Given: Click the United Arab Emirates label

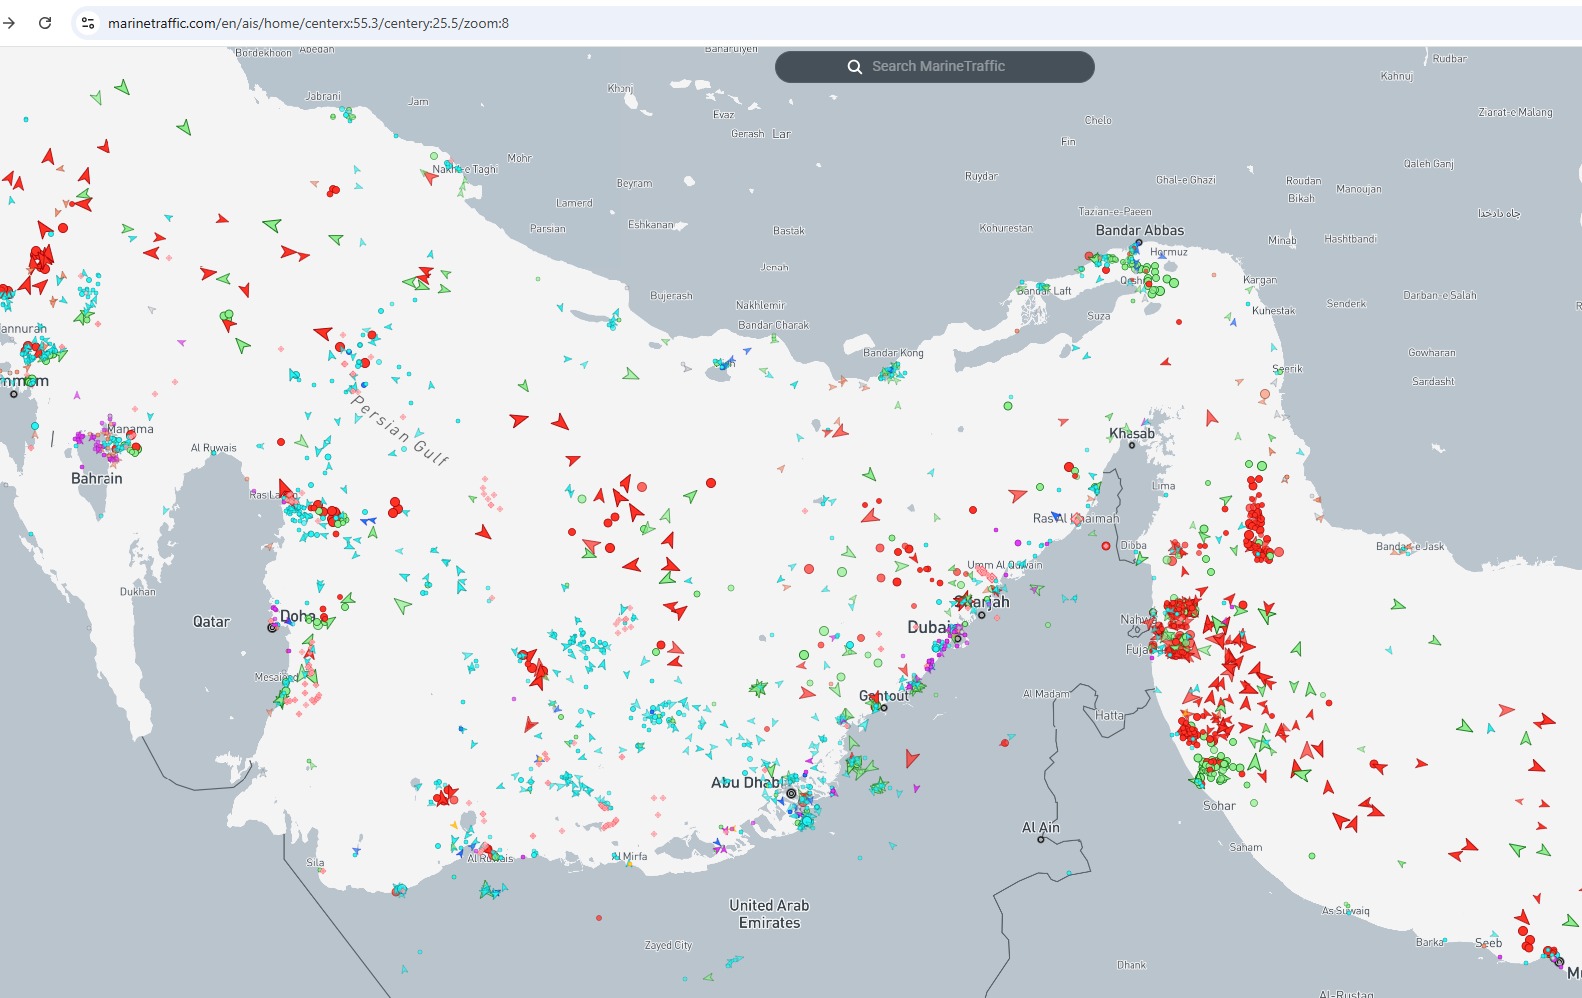Looking at the screenshot, I should 769,914.
